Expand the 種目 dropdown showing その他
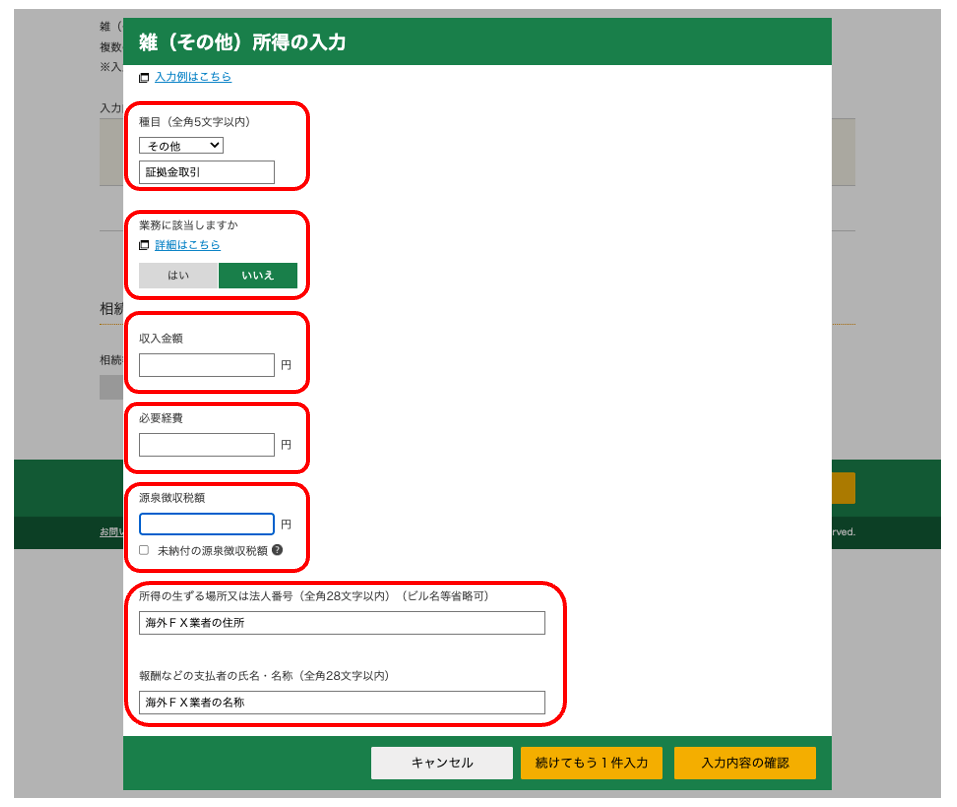 (181, 146)
